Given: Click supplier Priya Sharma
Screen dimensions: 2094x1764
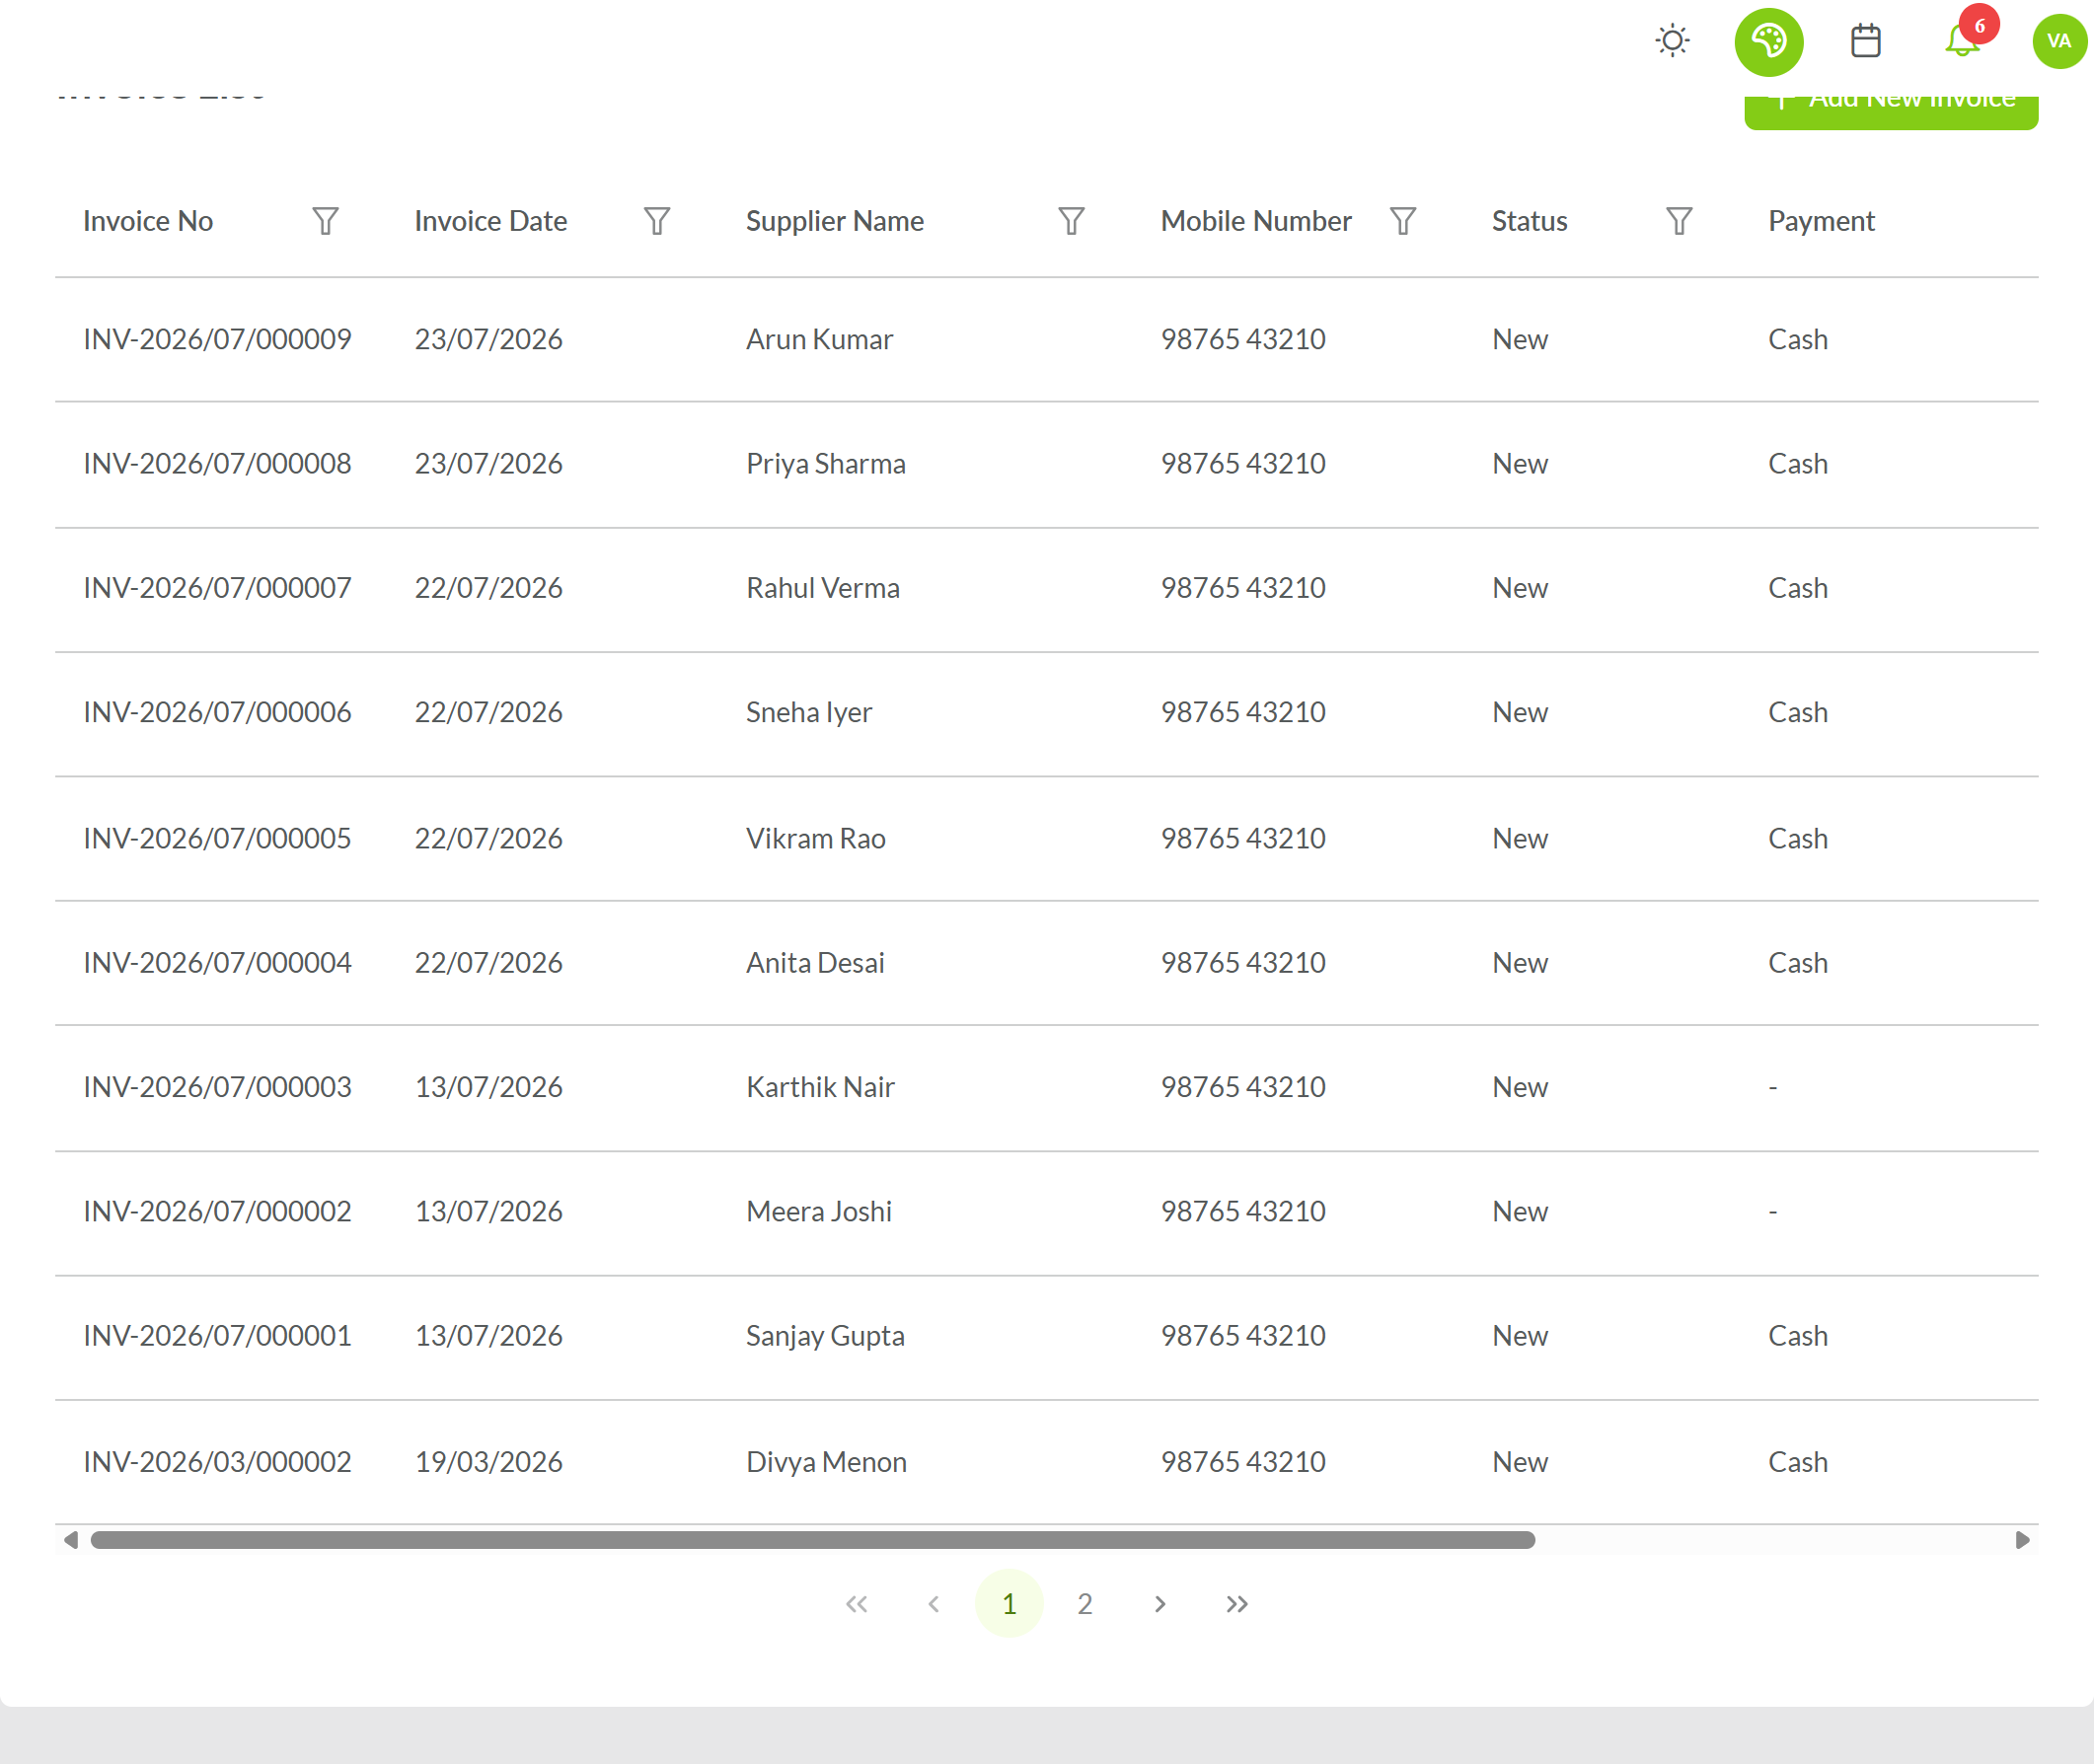Looking at the screenshot, I should [826, 464].
